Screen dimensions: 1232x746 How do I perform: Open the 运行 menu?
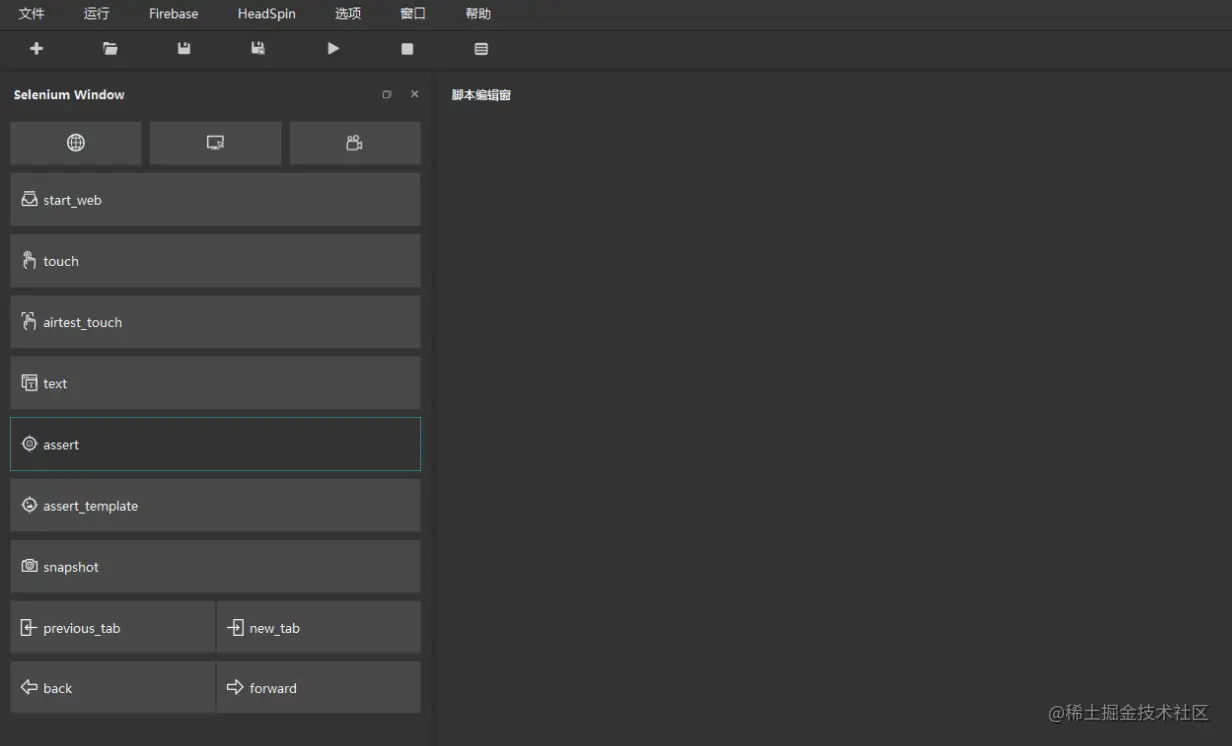click(97, 14)
